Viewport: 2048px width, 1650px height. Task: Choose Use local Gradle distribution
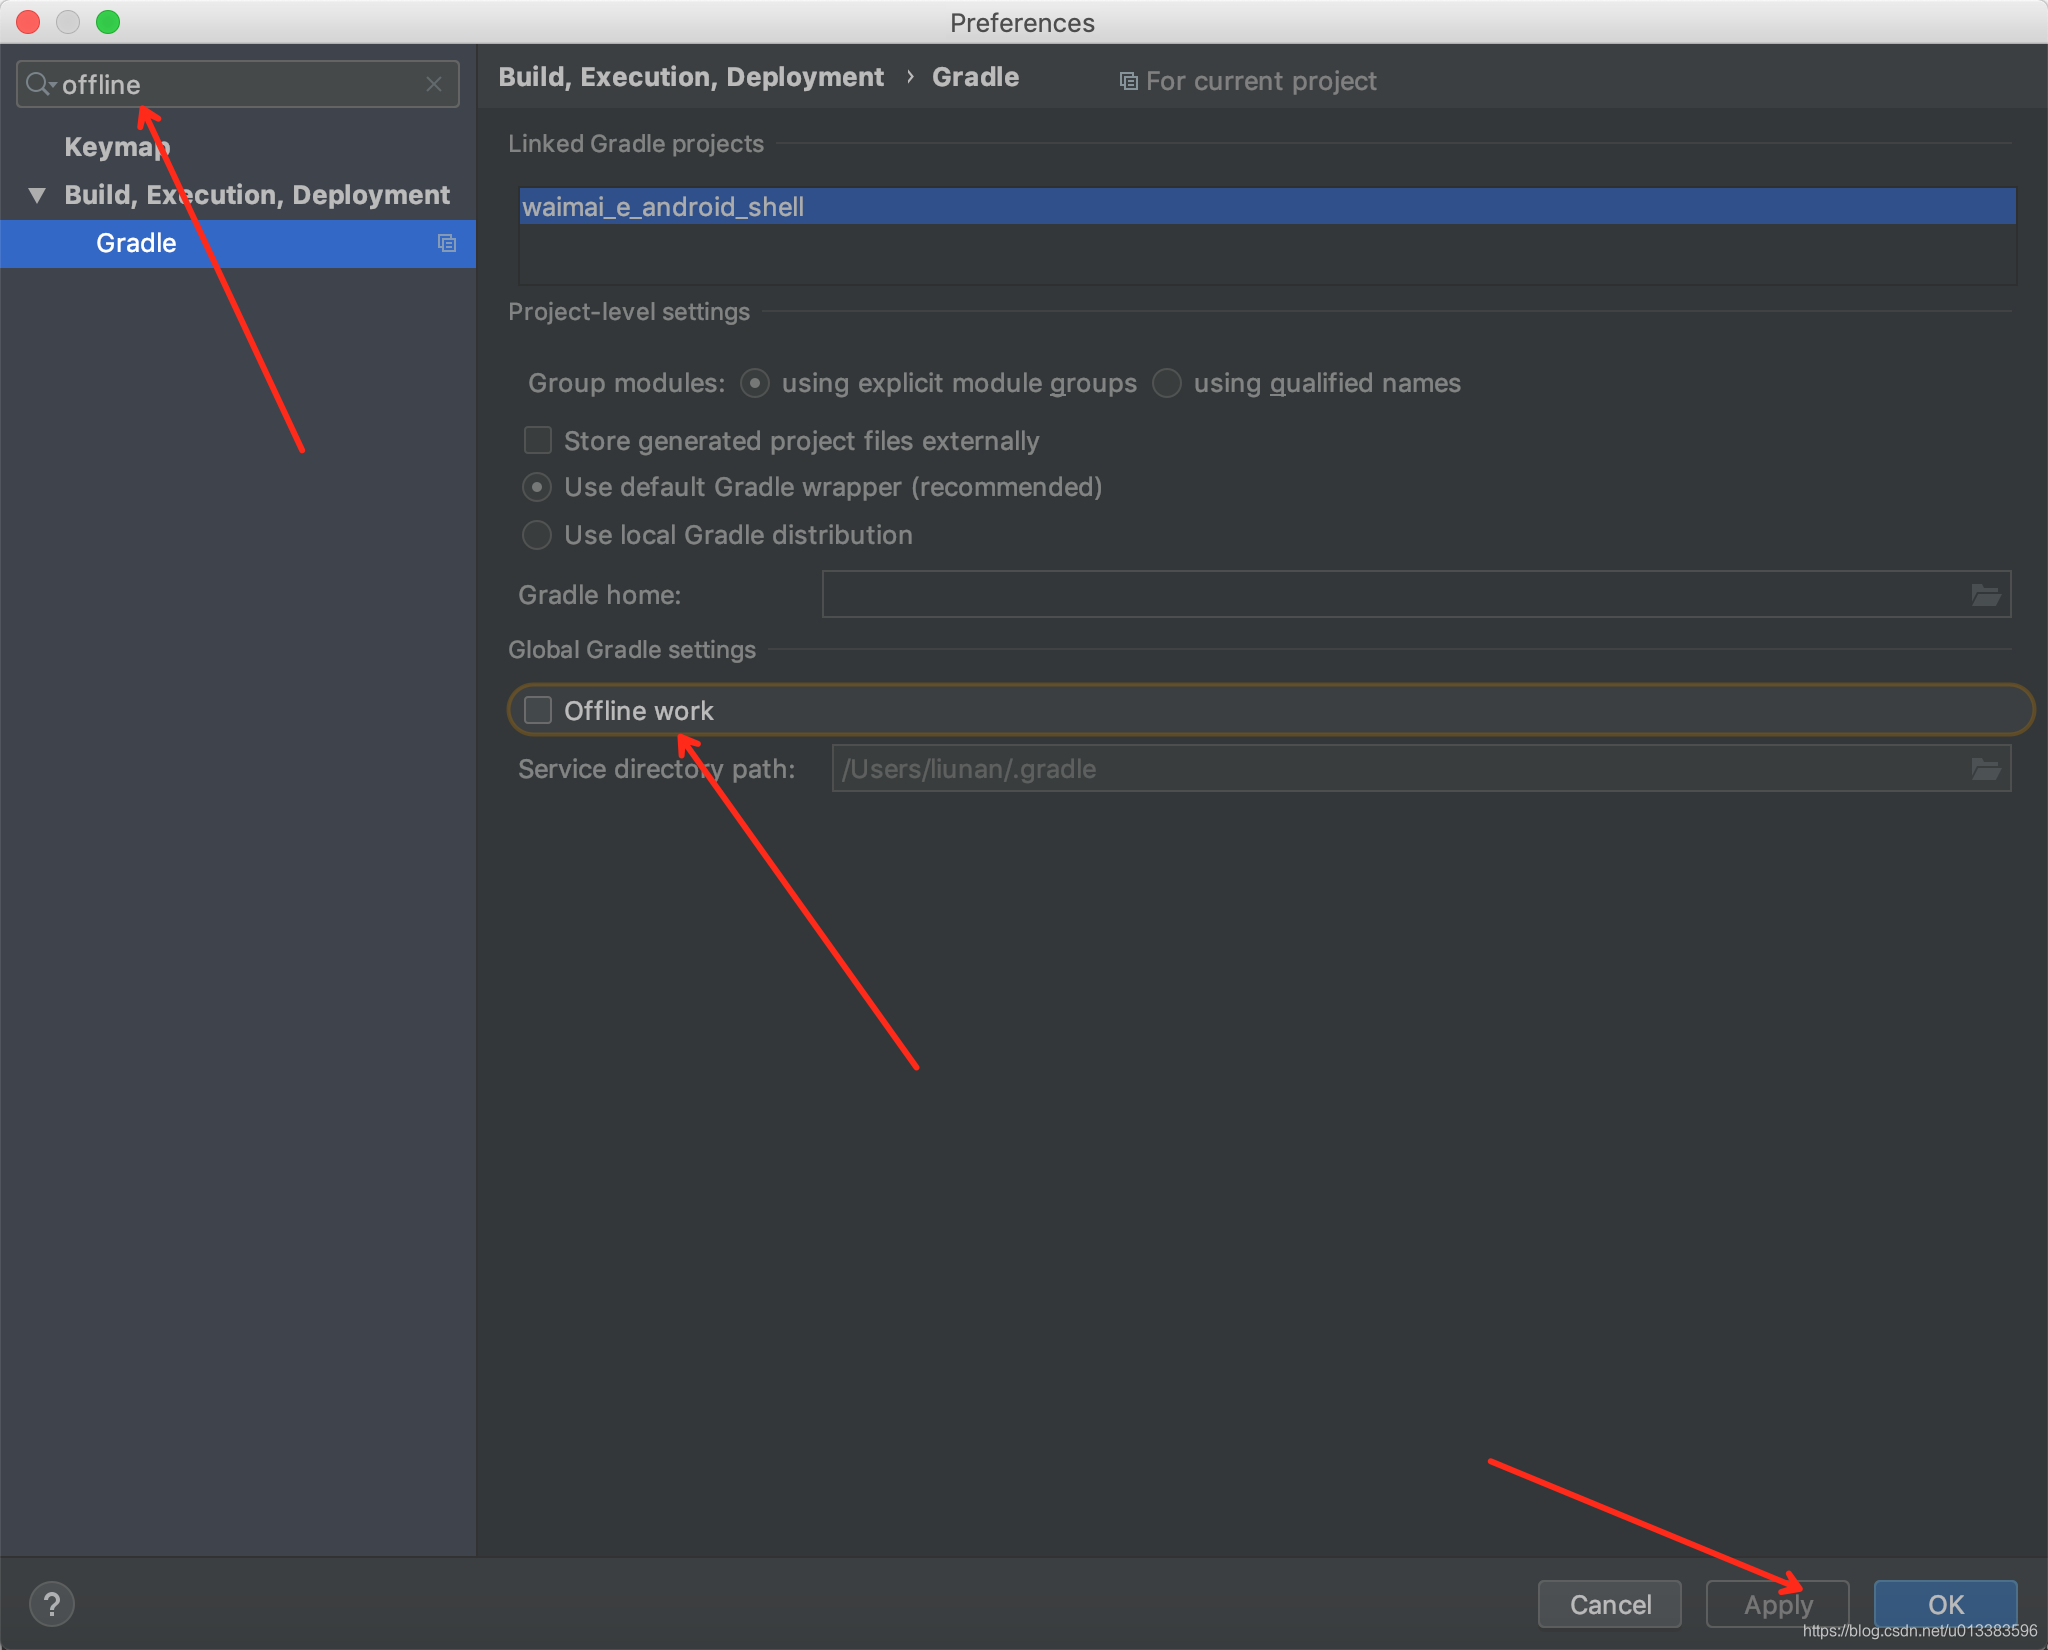click(x=536, y=535)
